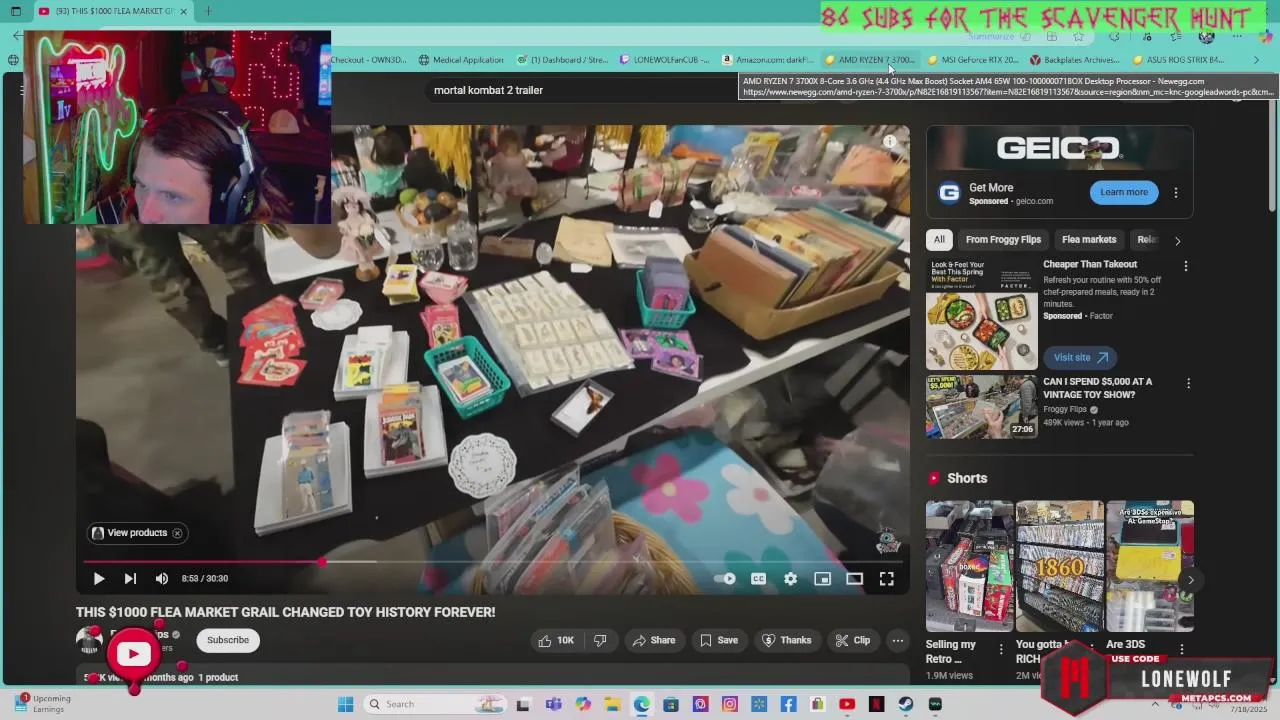Open options for Selling my Retro short

pos(1001,650)
